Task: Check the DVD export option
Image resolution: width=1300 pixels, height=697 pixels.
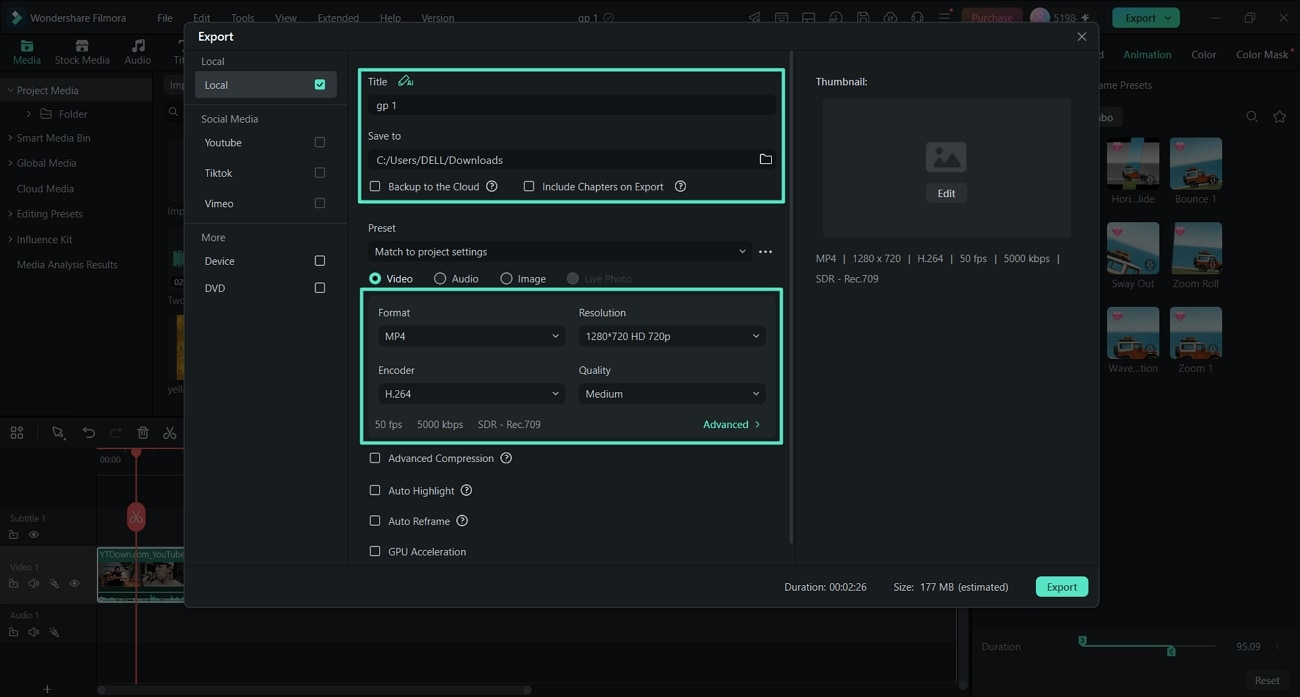Action: (320, 288)
